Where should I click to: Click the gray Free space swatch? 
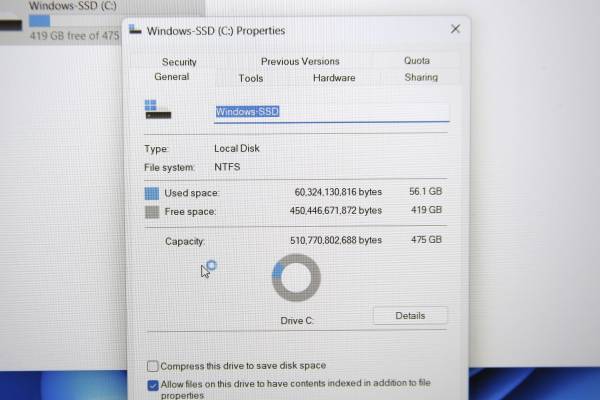152,212
